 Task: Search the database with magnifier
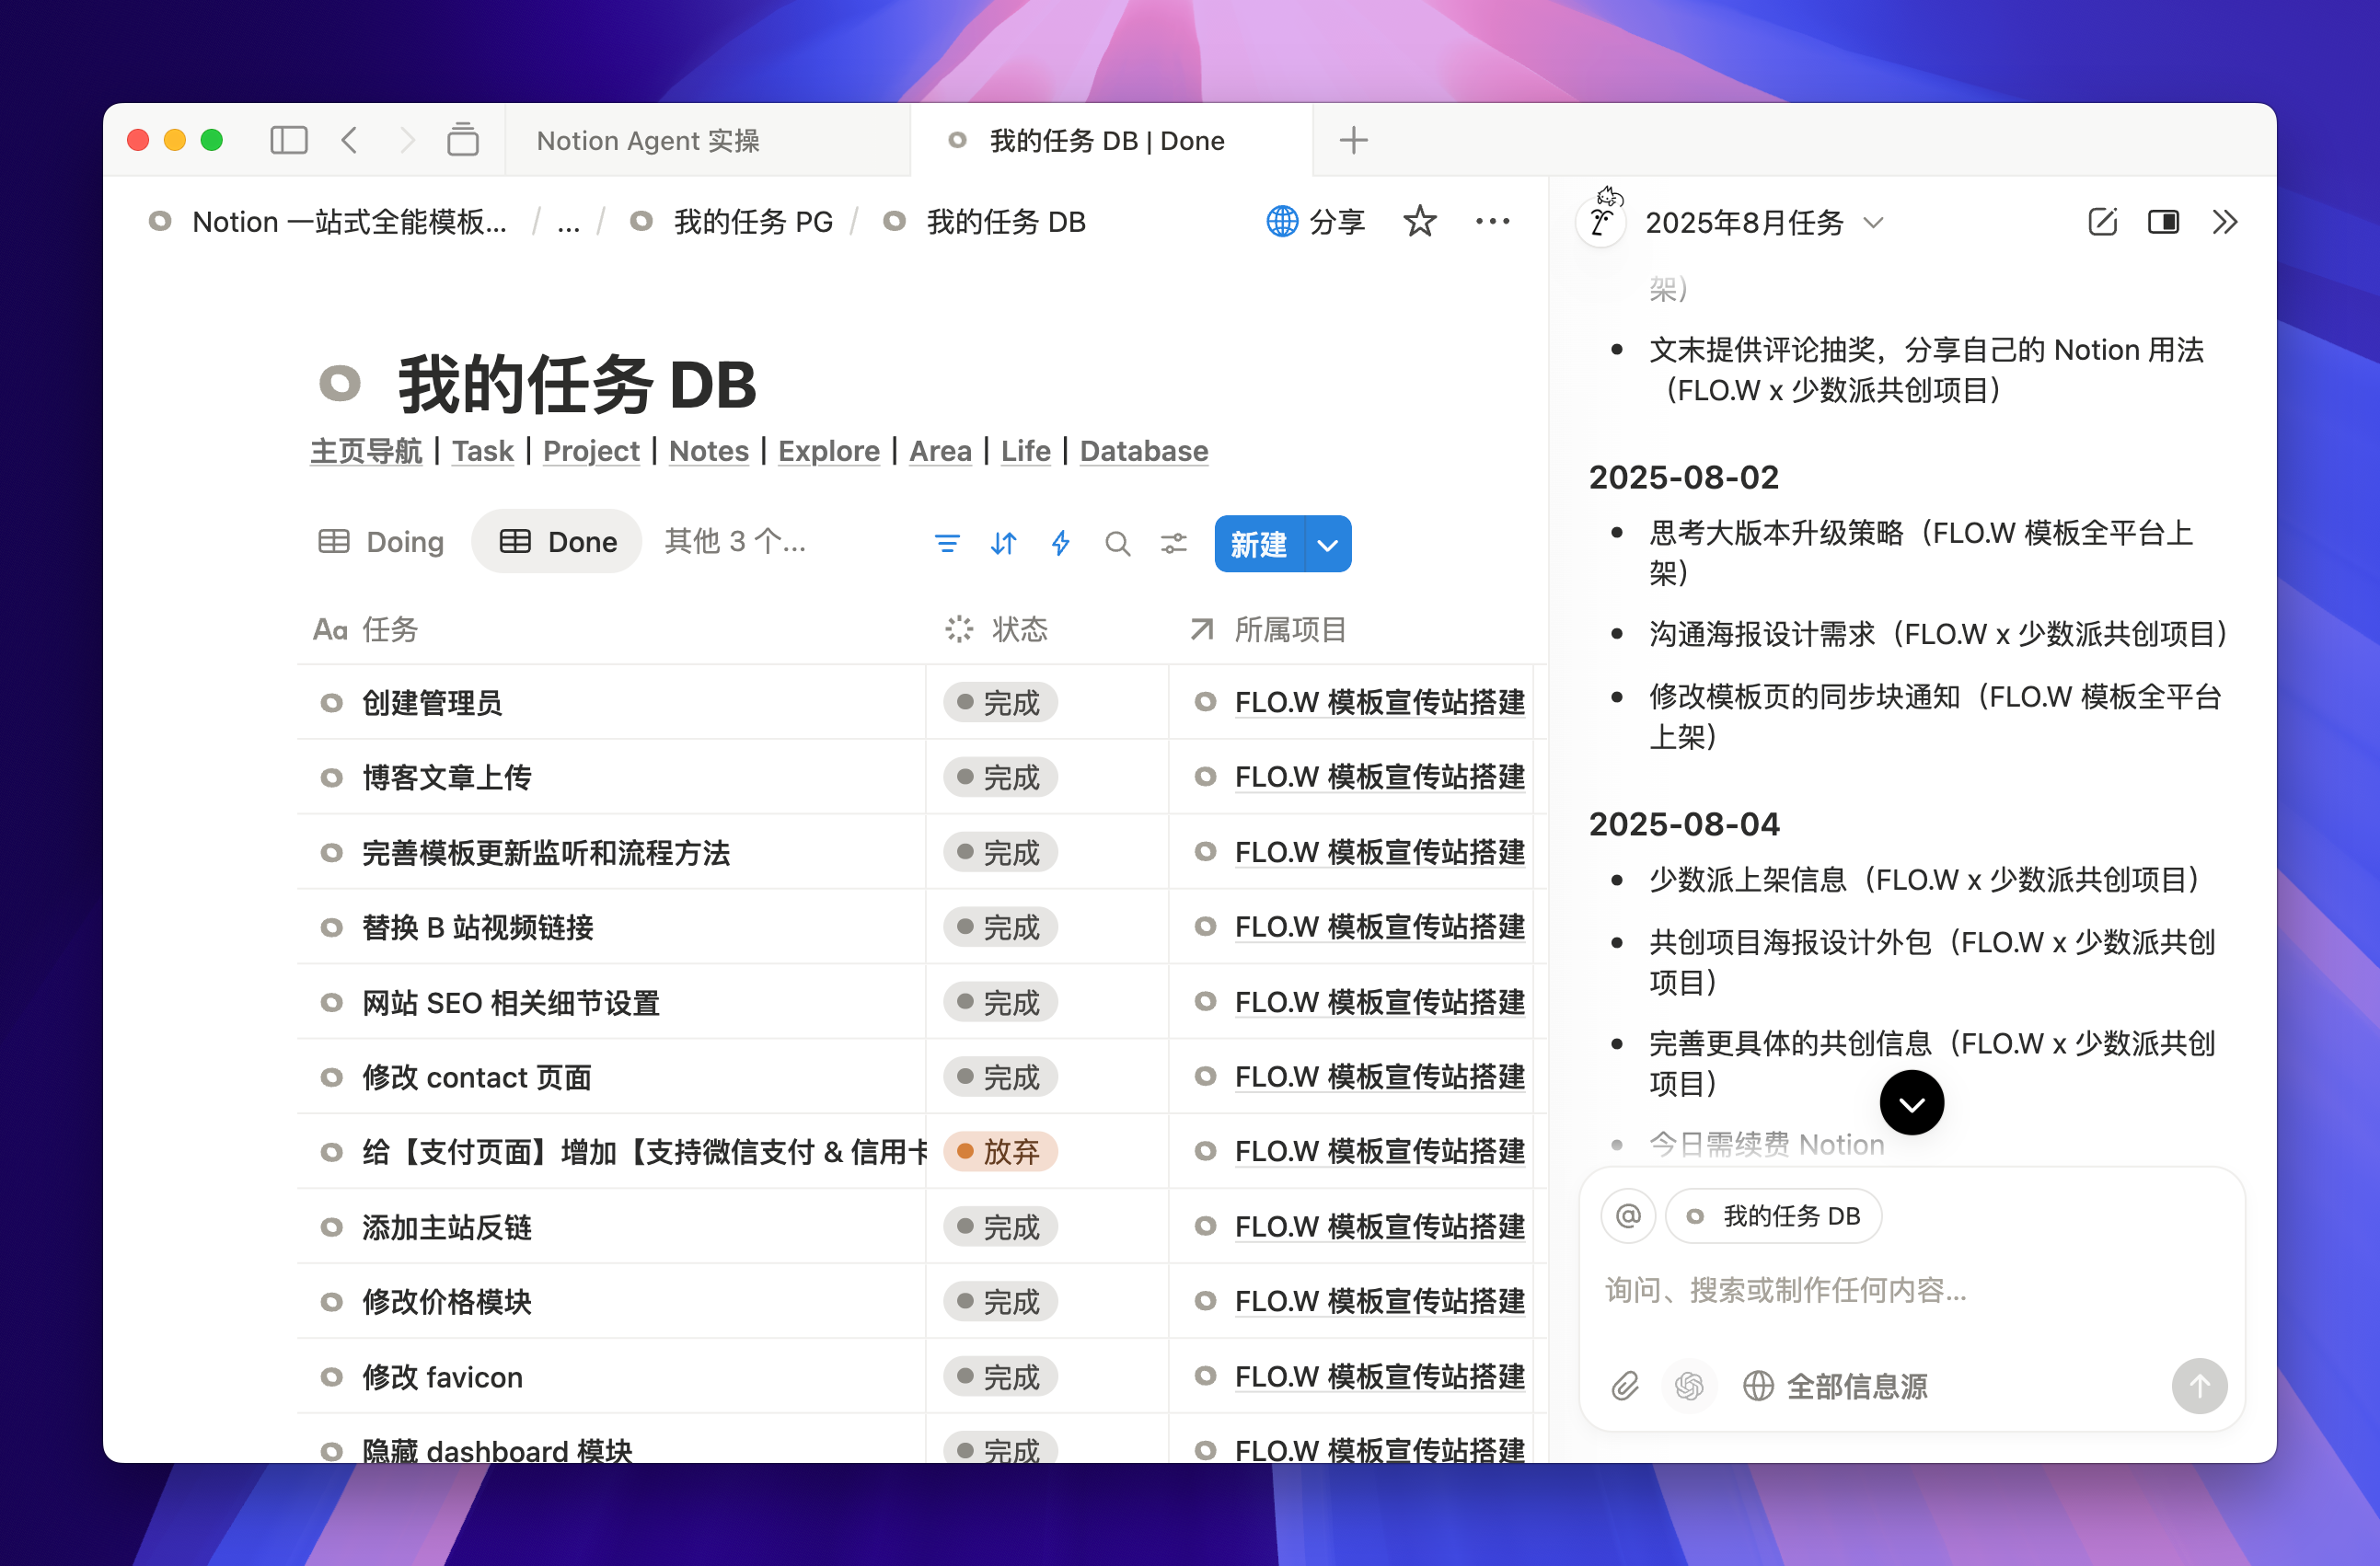pyautogui.click(x=1117, y=543)
